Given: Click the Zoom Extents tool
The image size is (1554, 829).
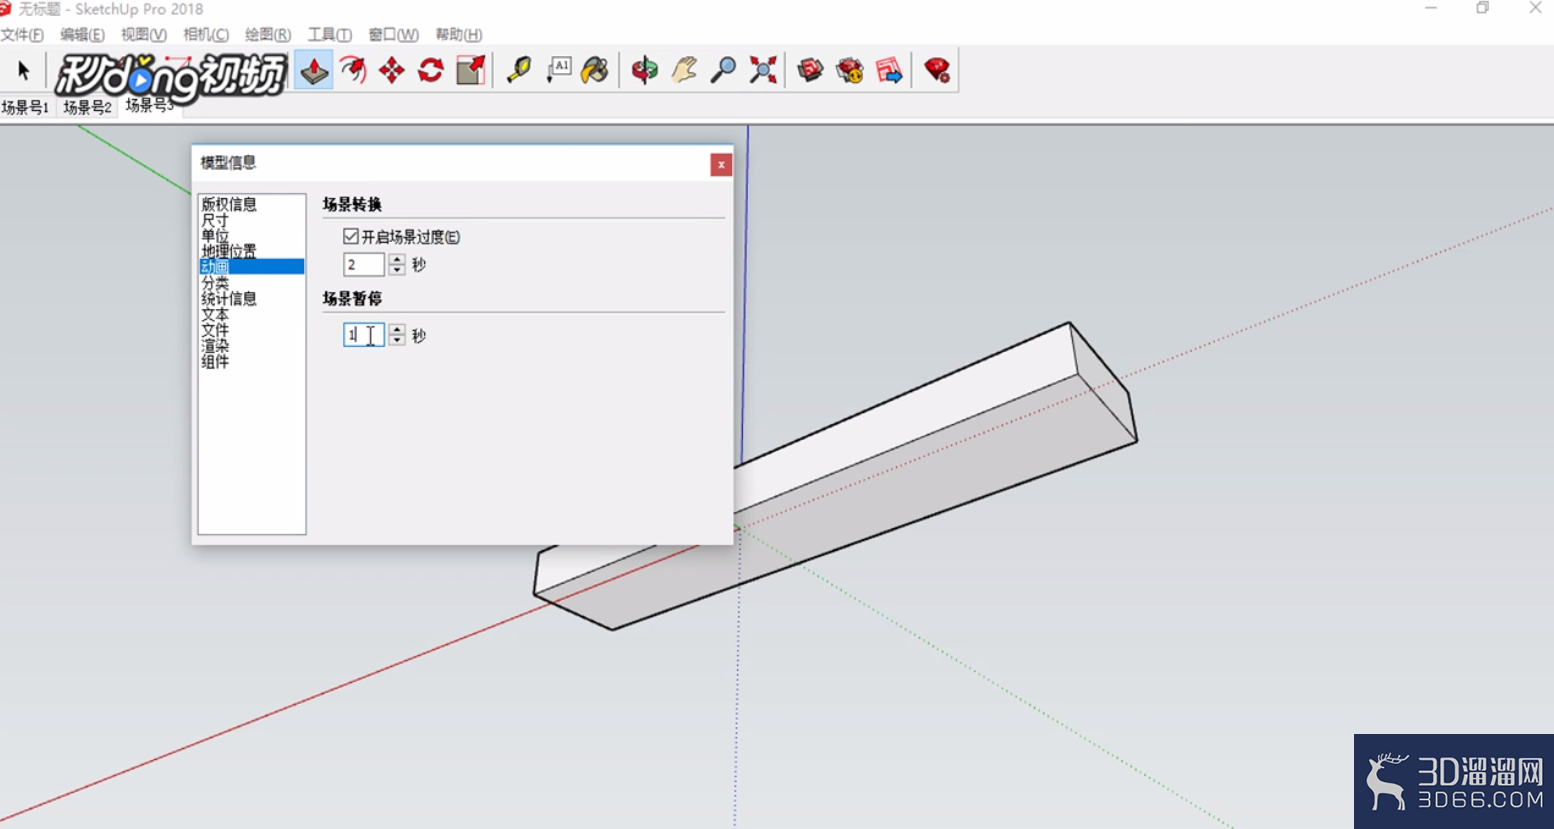Looking at the screenshot, I should [763, 70].
